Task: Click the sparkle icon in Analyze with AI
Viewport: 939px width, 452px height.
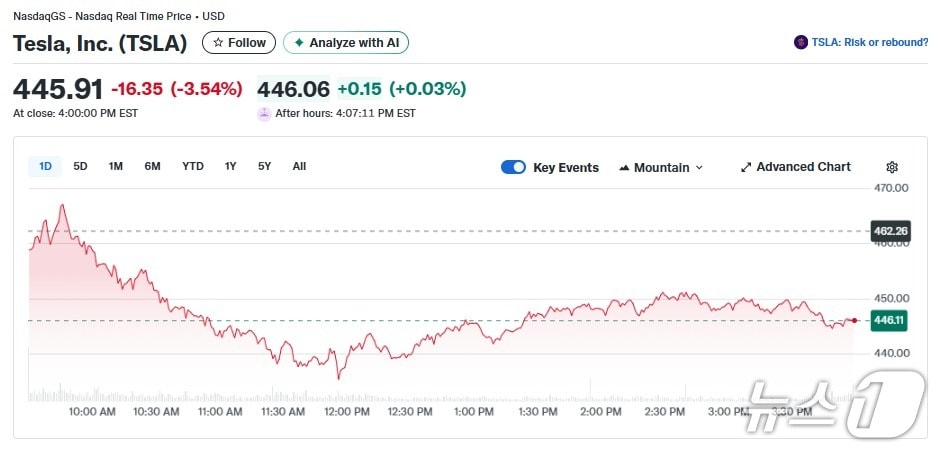Action: (x=299, y=43)
